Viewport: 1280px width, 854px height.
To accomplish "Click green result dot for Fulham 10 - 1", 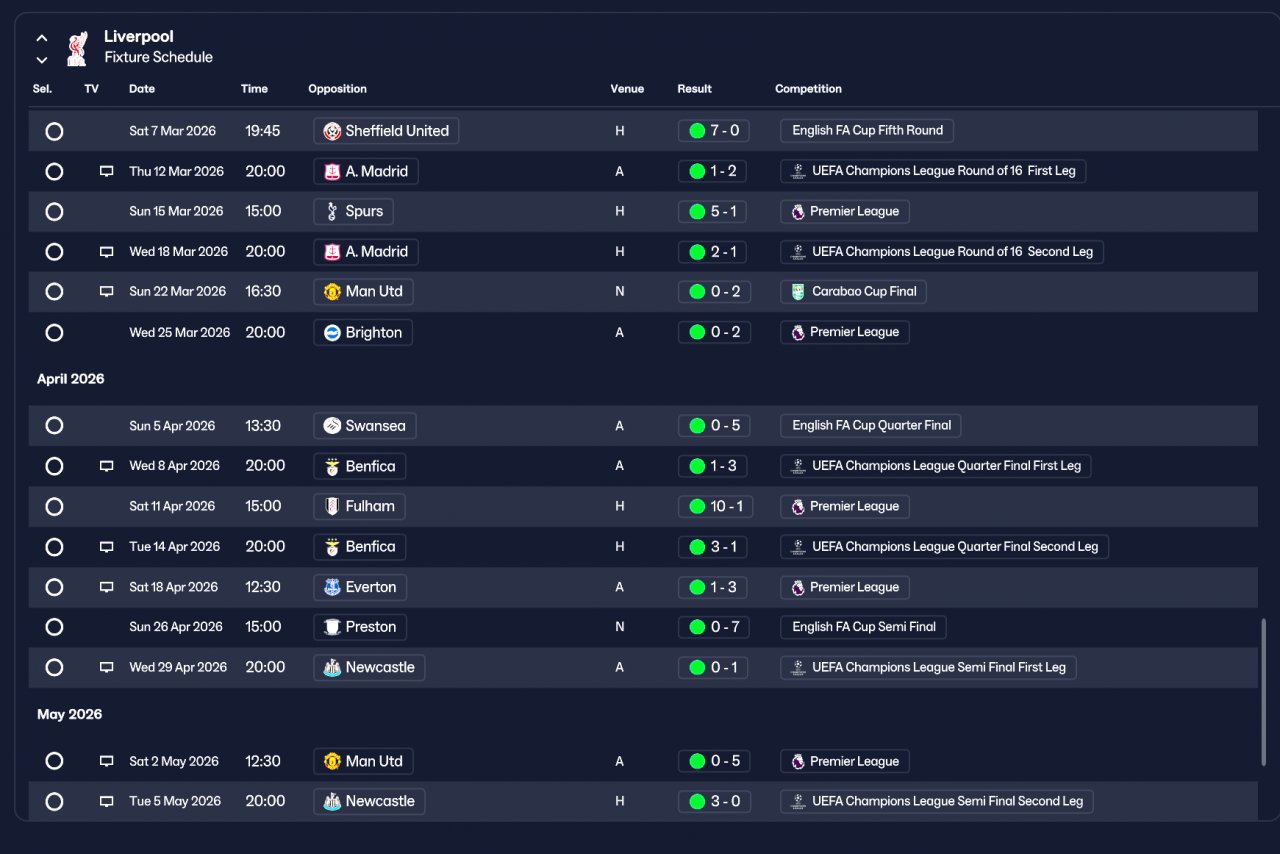I will pos(697,507).
